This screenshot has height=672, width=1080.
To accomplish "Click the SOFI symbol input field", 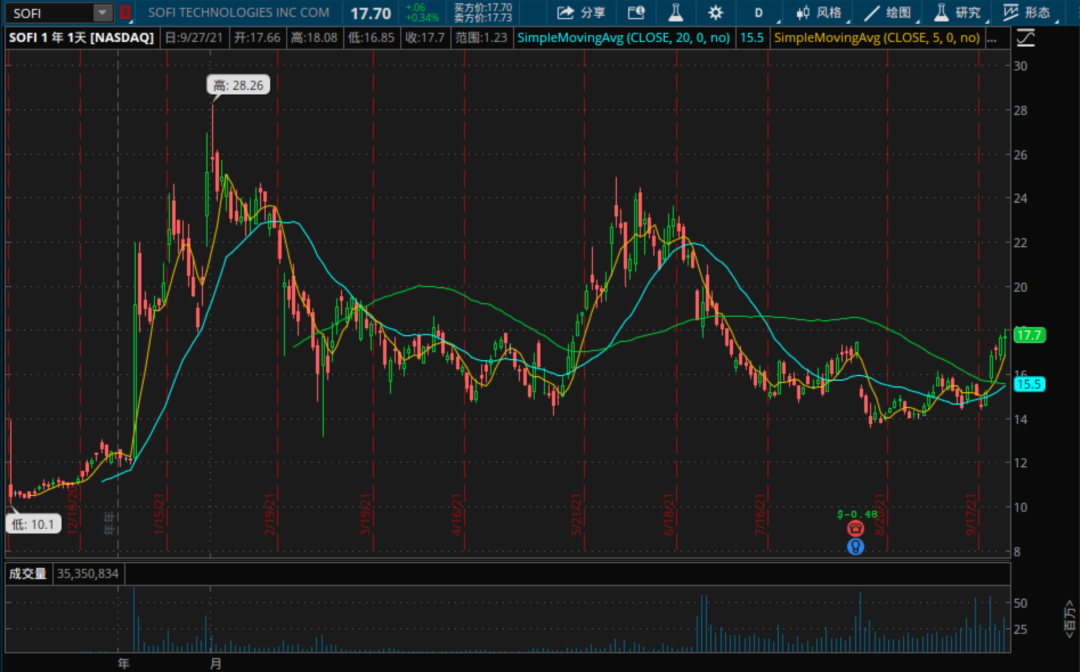I will coord(50,13).
